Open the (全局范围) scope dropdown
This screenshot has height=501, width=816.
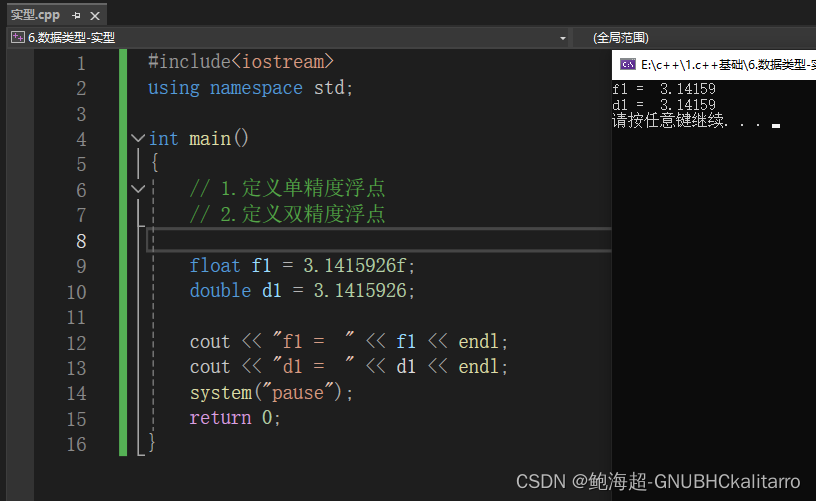click(620, 38)
